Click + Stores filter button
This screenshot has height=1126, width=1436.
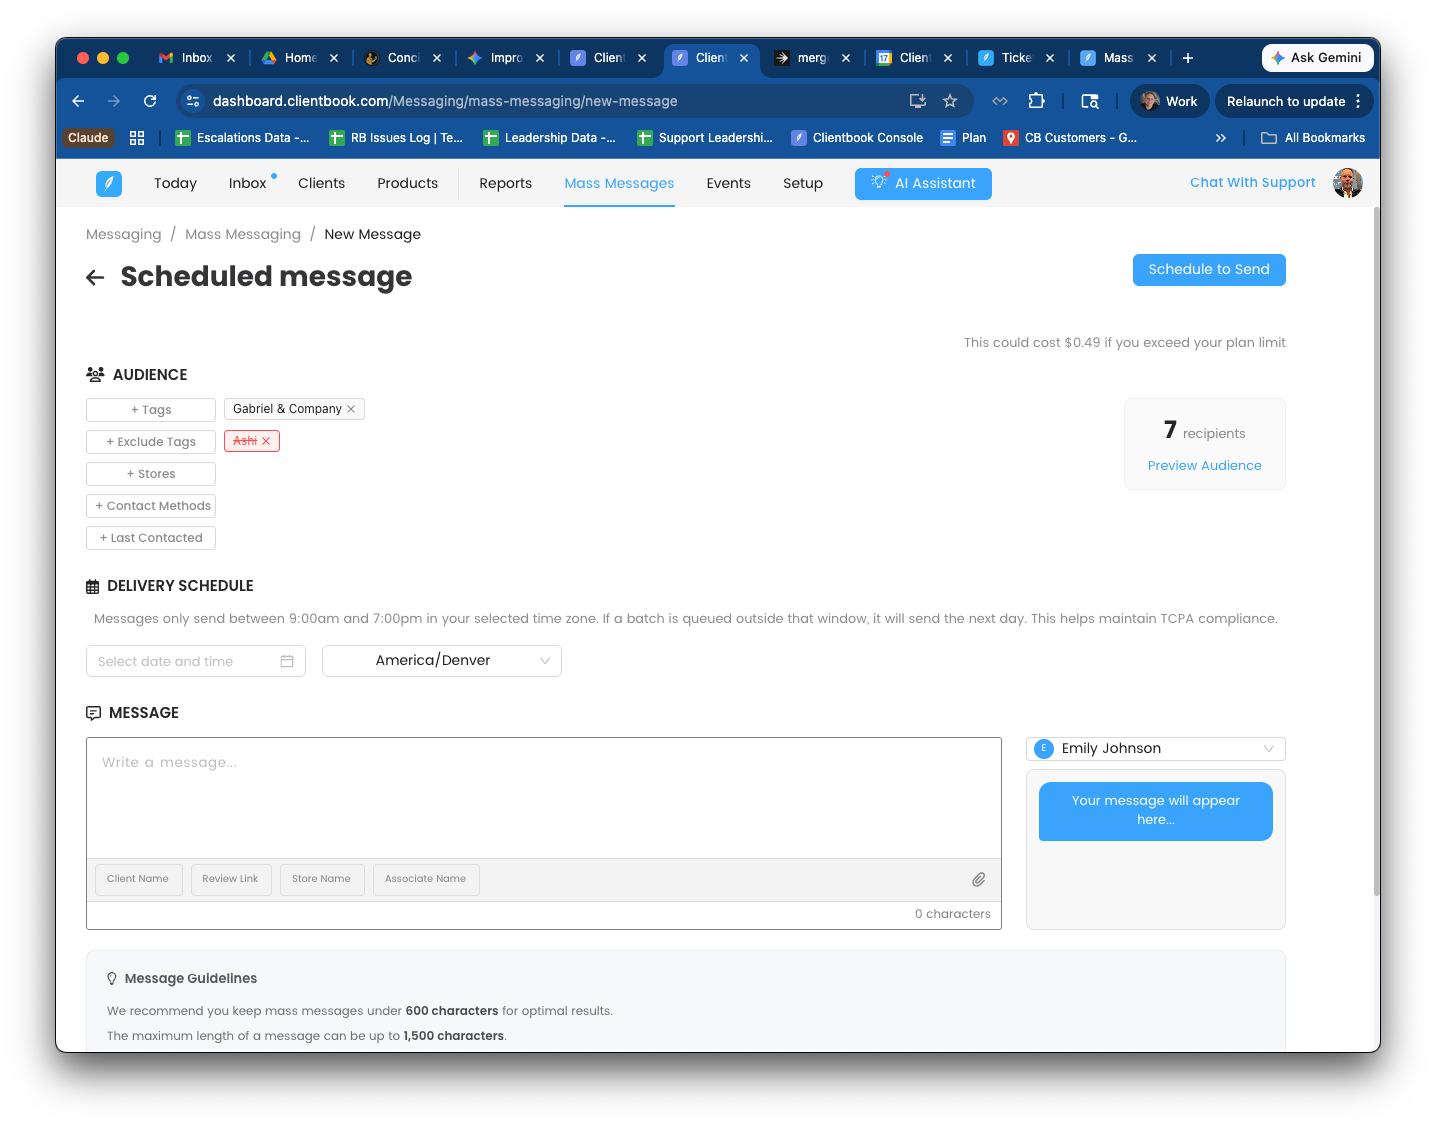151,474
